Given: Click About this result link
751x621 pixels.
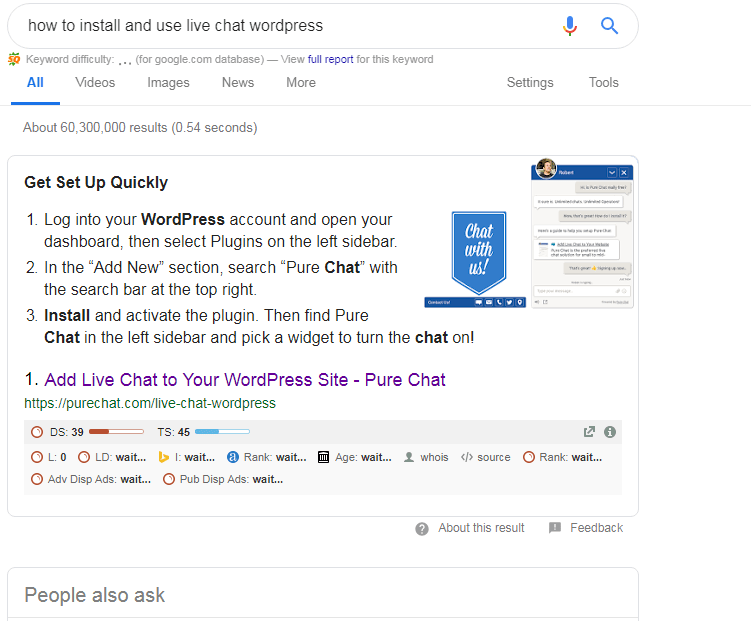Looking at the screenshot, I should [x=481, y=528].
